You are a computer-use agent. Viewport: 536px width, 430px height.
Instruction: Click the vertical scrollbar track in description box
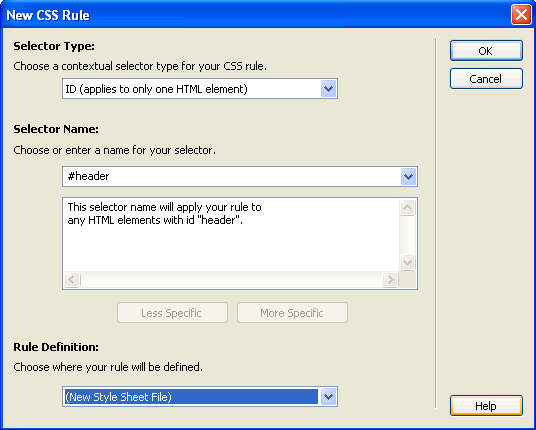point(407,235)
